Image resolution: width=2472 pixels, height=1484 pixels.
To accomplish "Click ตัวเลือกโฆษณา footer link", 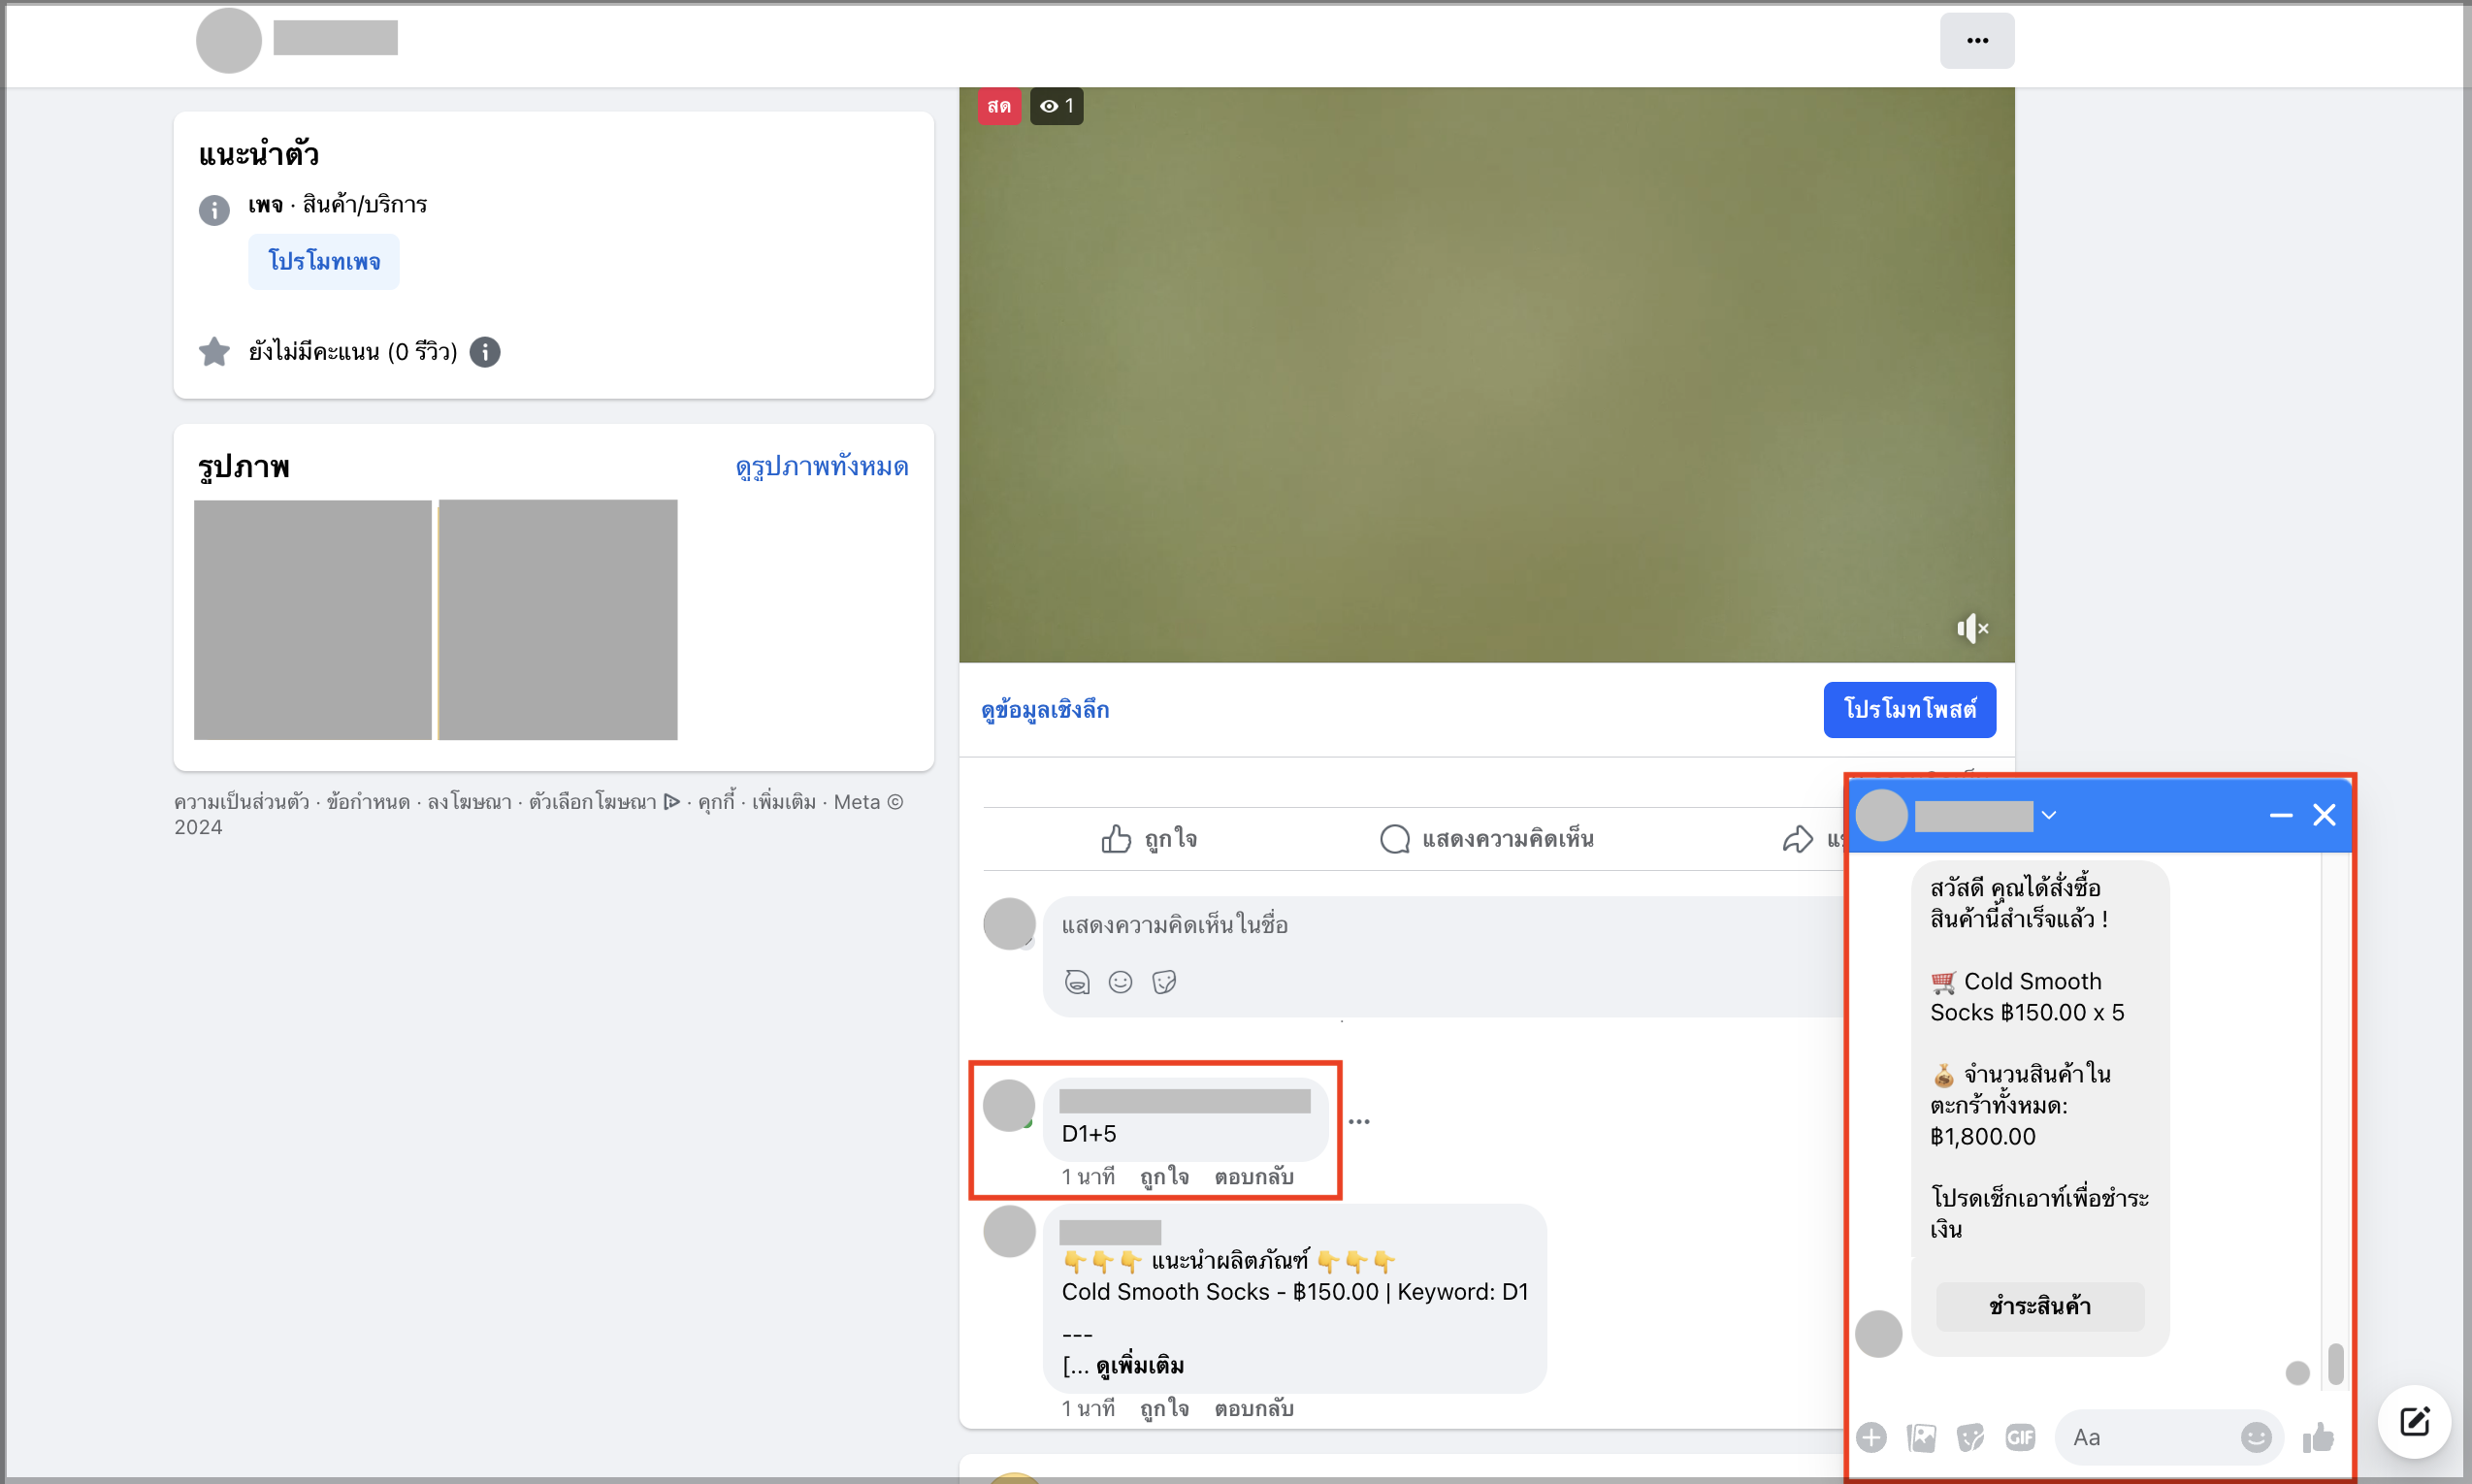I will coord(604,802).
